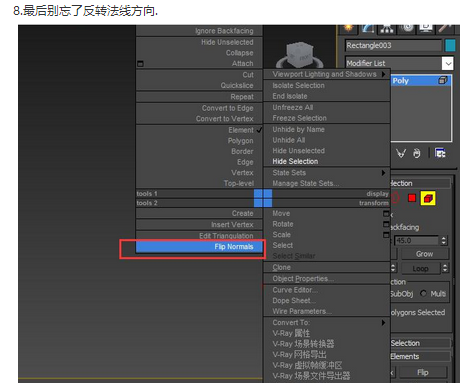Open the Utilities hammer panel tab
Image resolution: width=466 pixels, height=383 pixels.
[445, 28]
